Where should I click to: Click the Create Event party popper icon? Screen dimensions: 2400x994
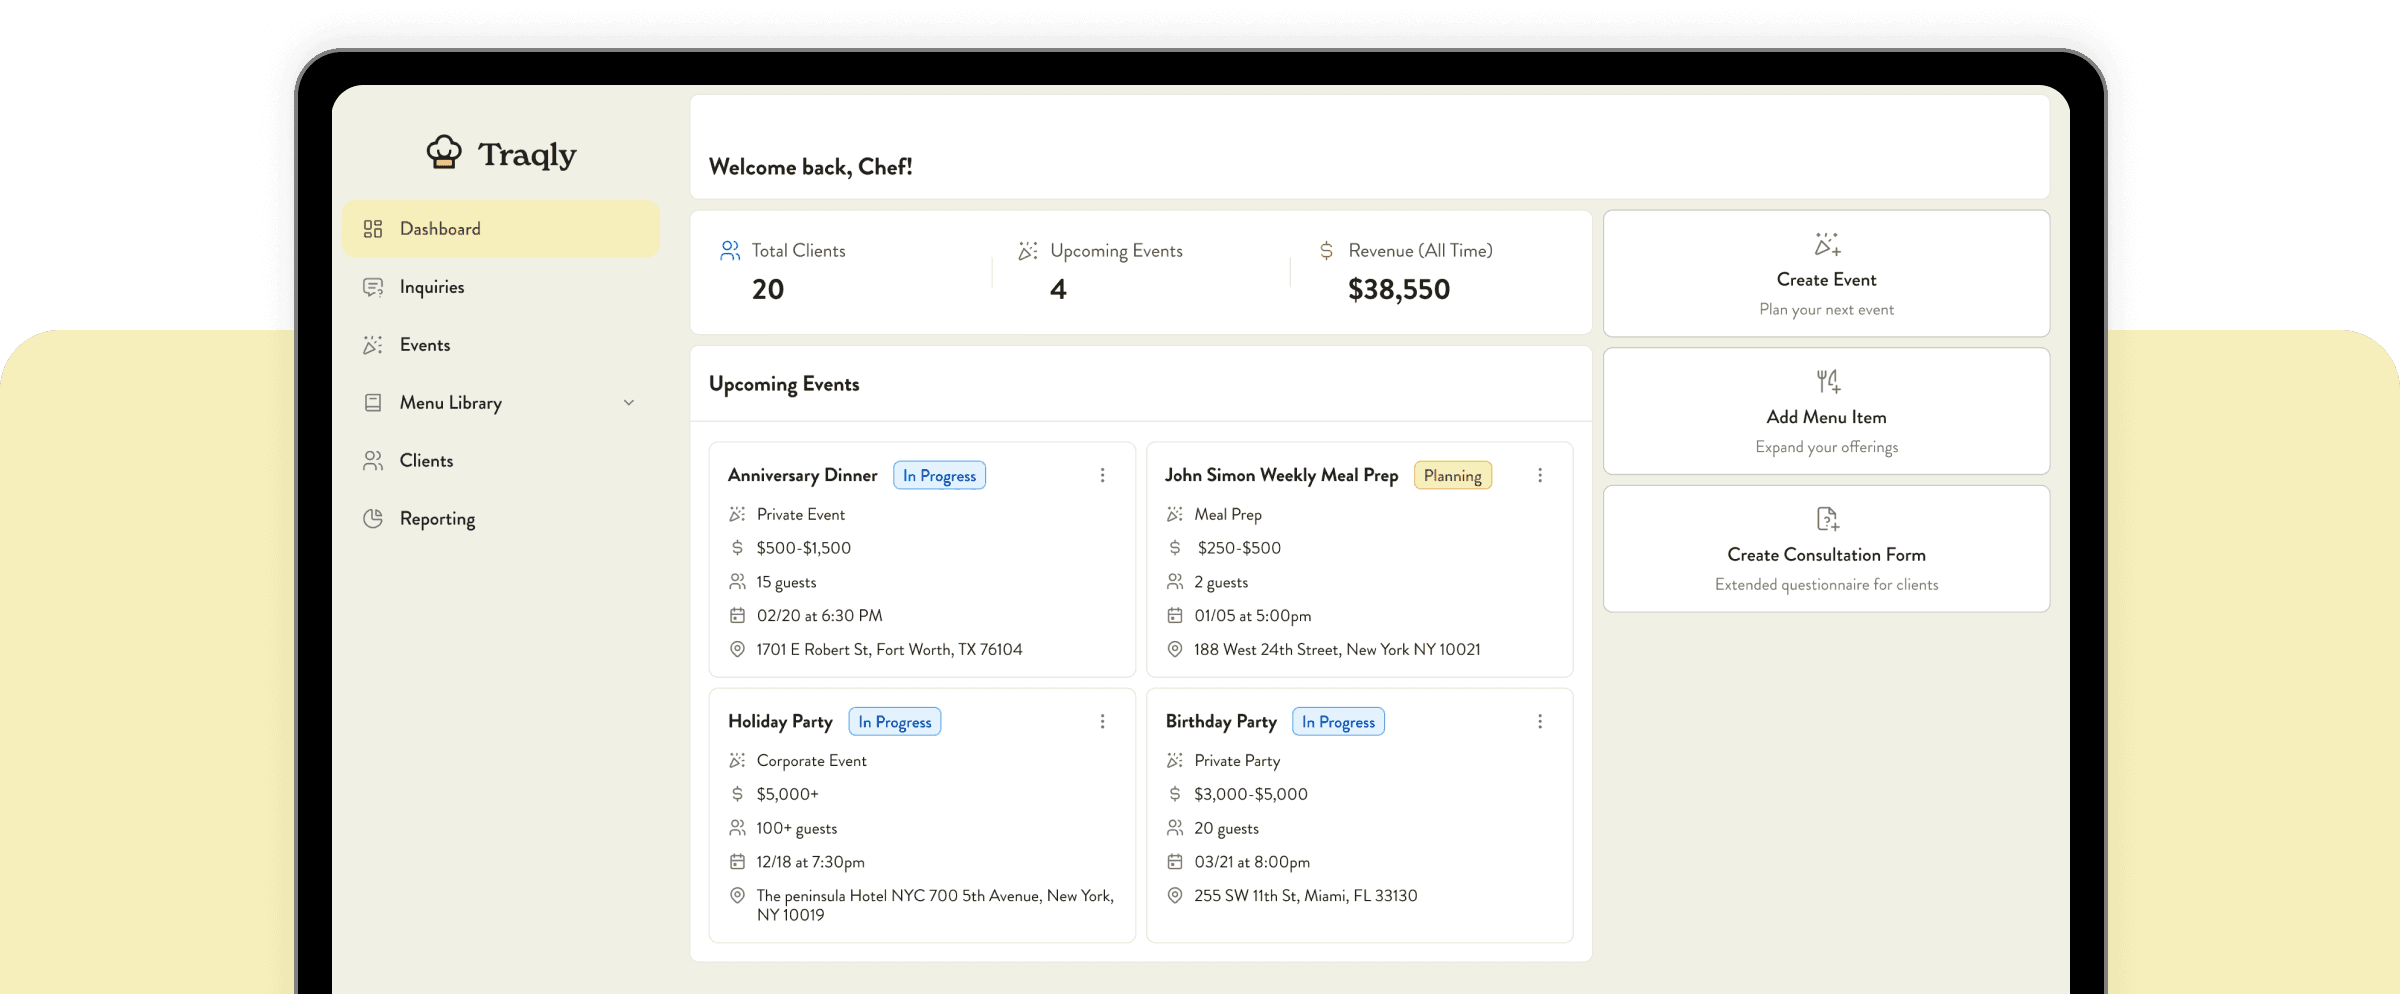coord(1827,245)
